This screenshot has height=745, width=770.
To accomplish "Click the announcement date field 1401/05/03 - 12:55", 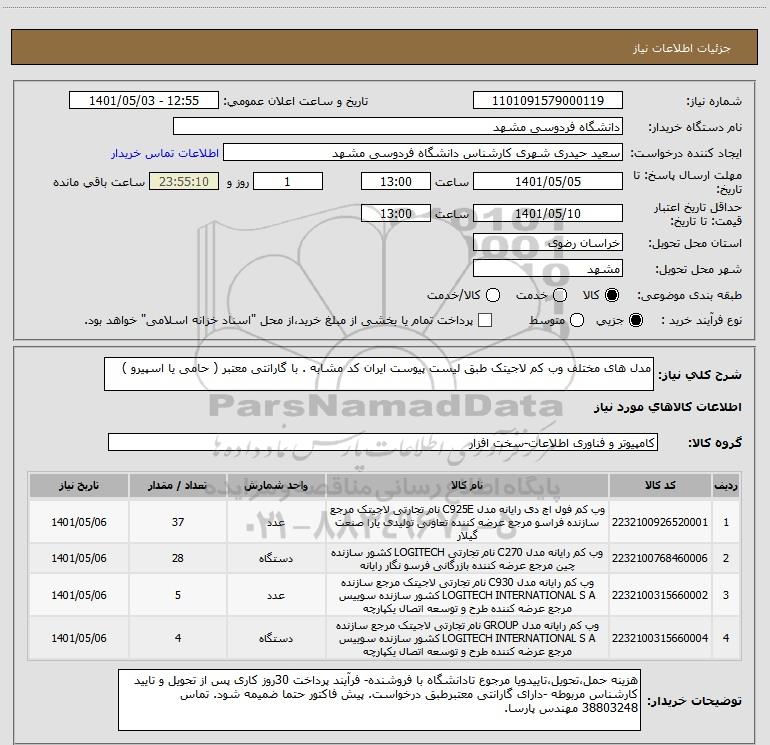I will coord(144,100).
